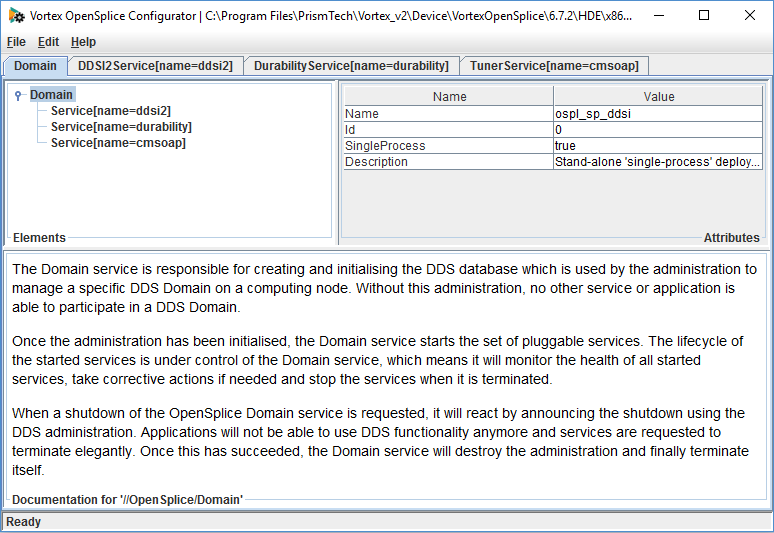Select the 'Description' attribute label cell
The height and width of the screenshot is (533, 774).
click(x=448, y=162)
